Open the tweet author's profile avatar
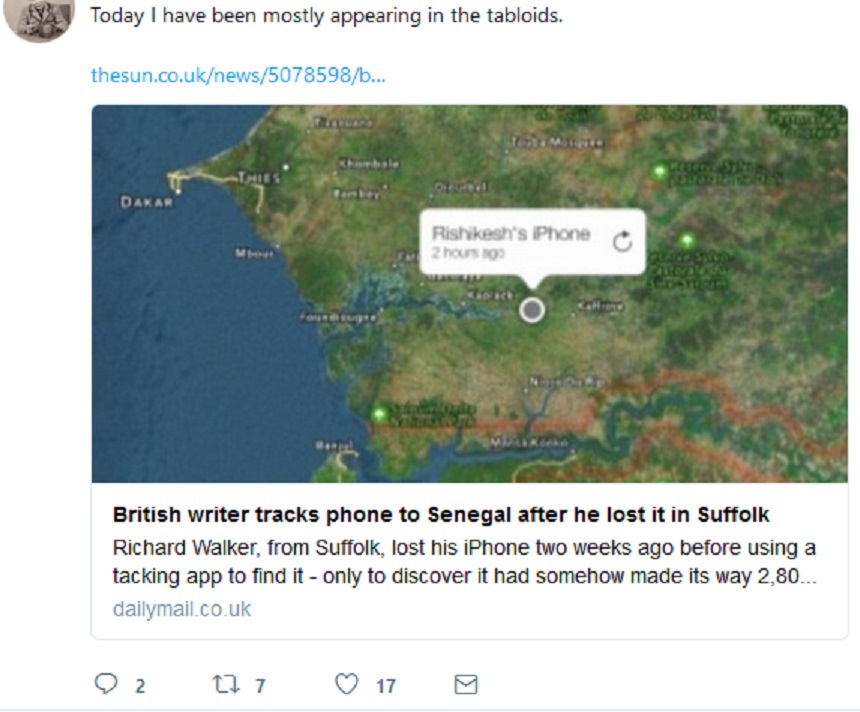 [40, 18]
